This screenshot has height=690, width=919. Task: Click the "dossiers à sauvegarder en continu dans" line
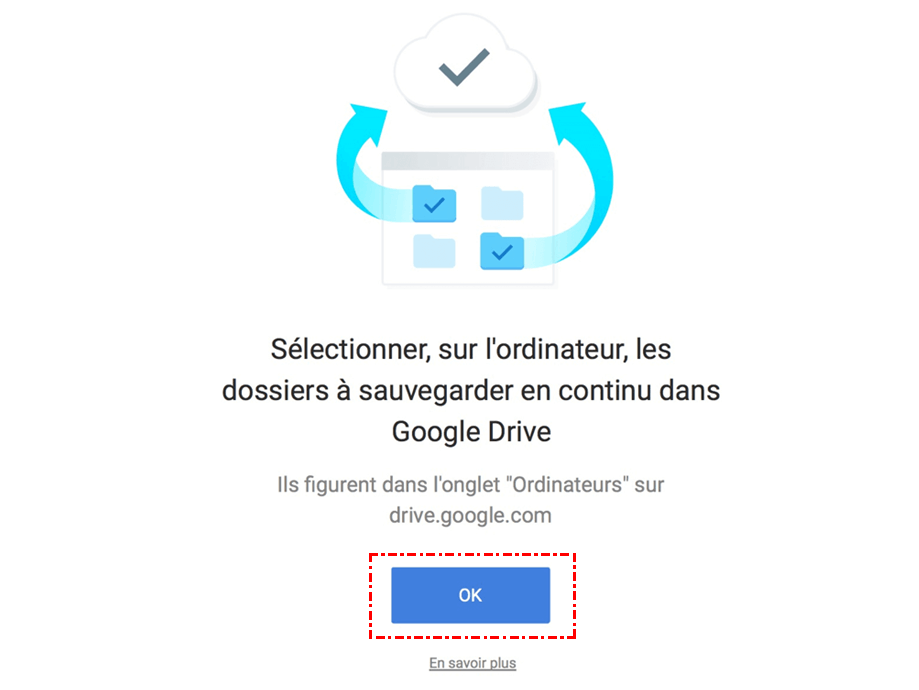(x=471, y=390)
